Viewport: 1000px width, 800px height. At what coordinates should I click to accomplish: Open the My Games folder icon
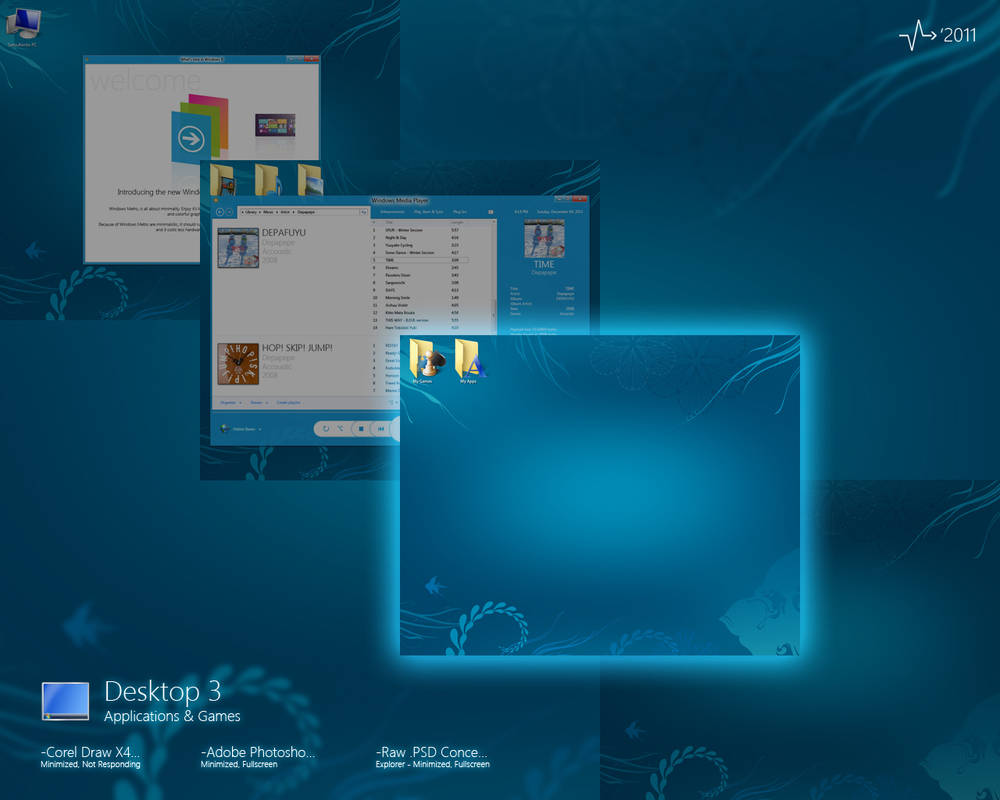pyautogui.click(x=426, y=361)
